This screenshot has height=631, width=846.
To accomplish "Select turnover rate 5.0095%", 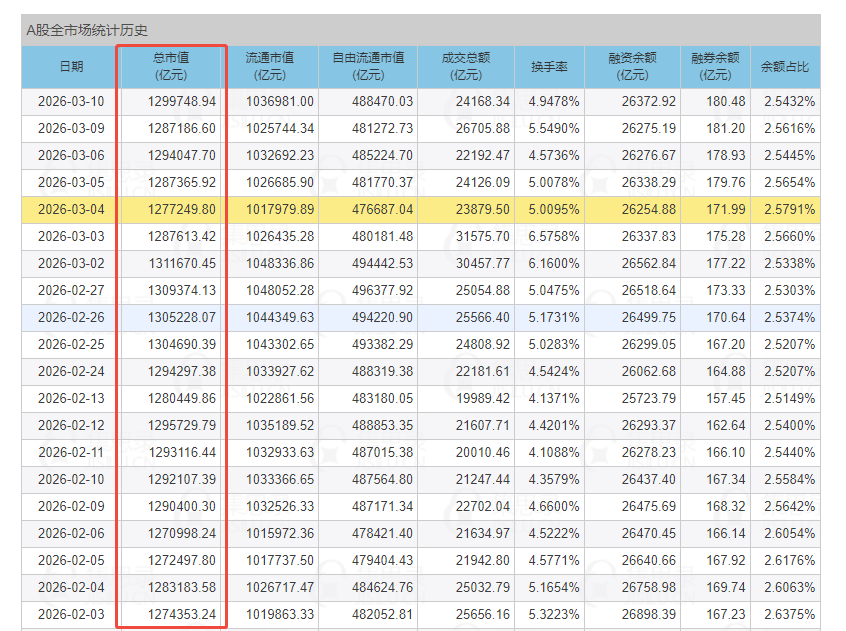I will tap(554, 209).
